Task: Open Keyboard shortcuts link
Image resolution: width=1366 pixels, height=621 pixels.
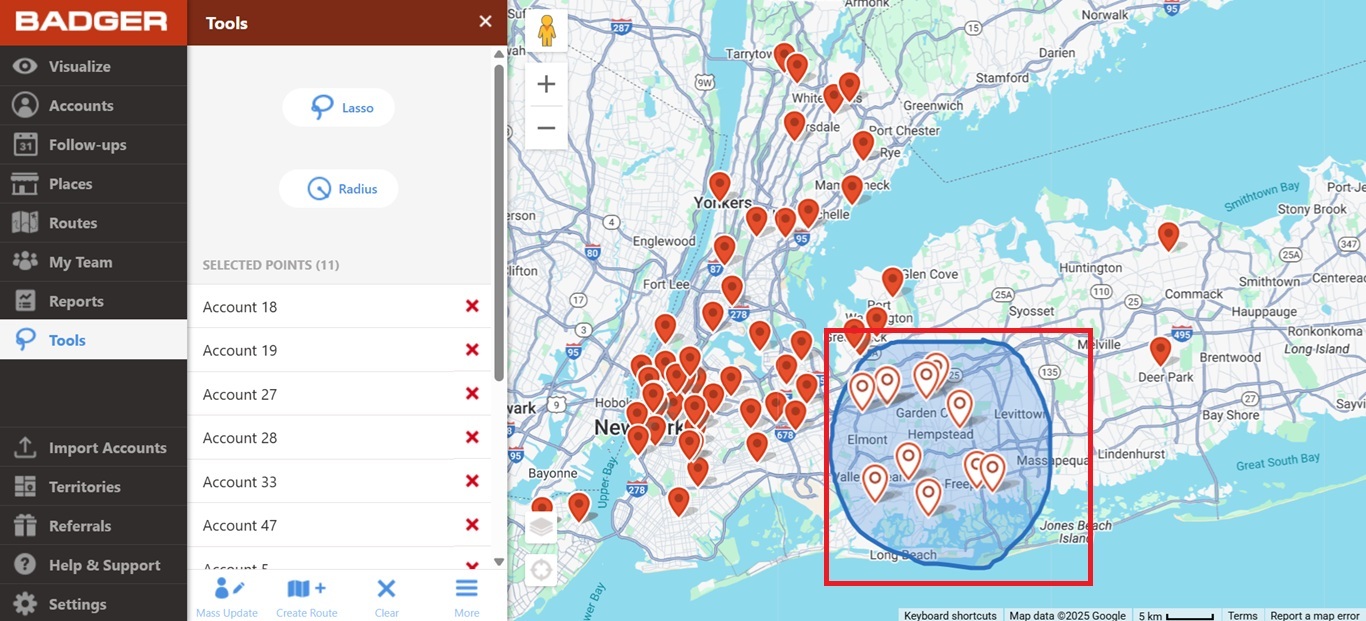Action: (950, 615)
